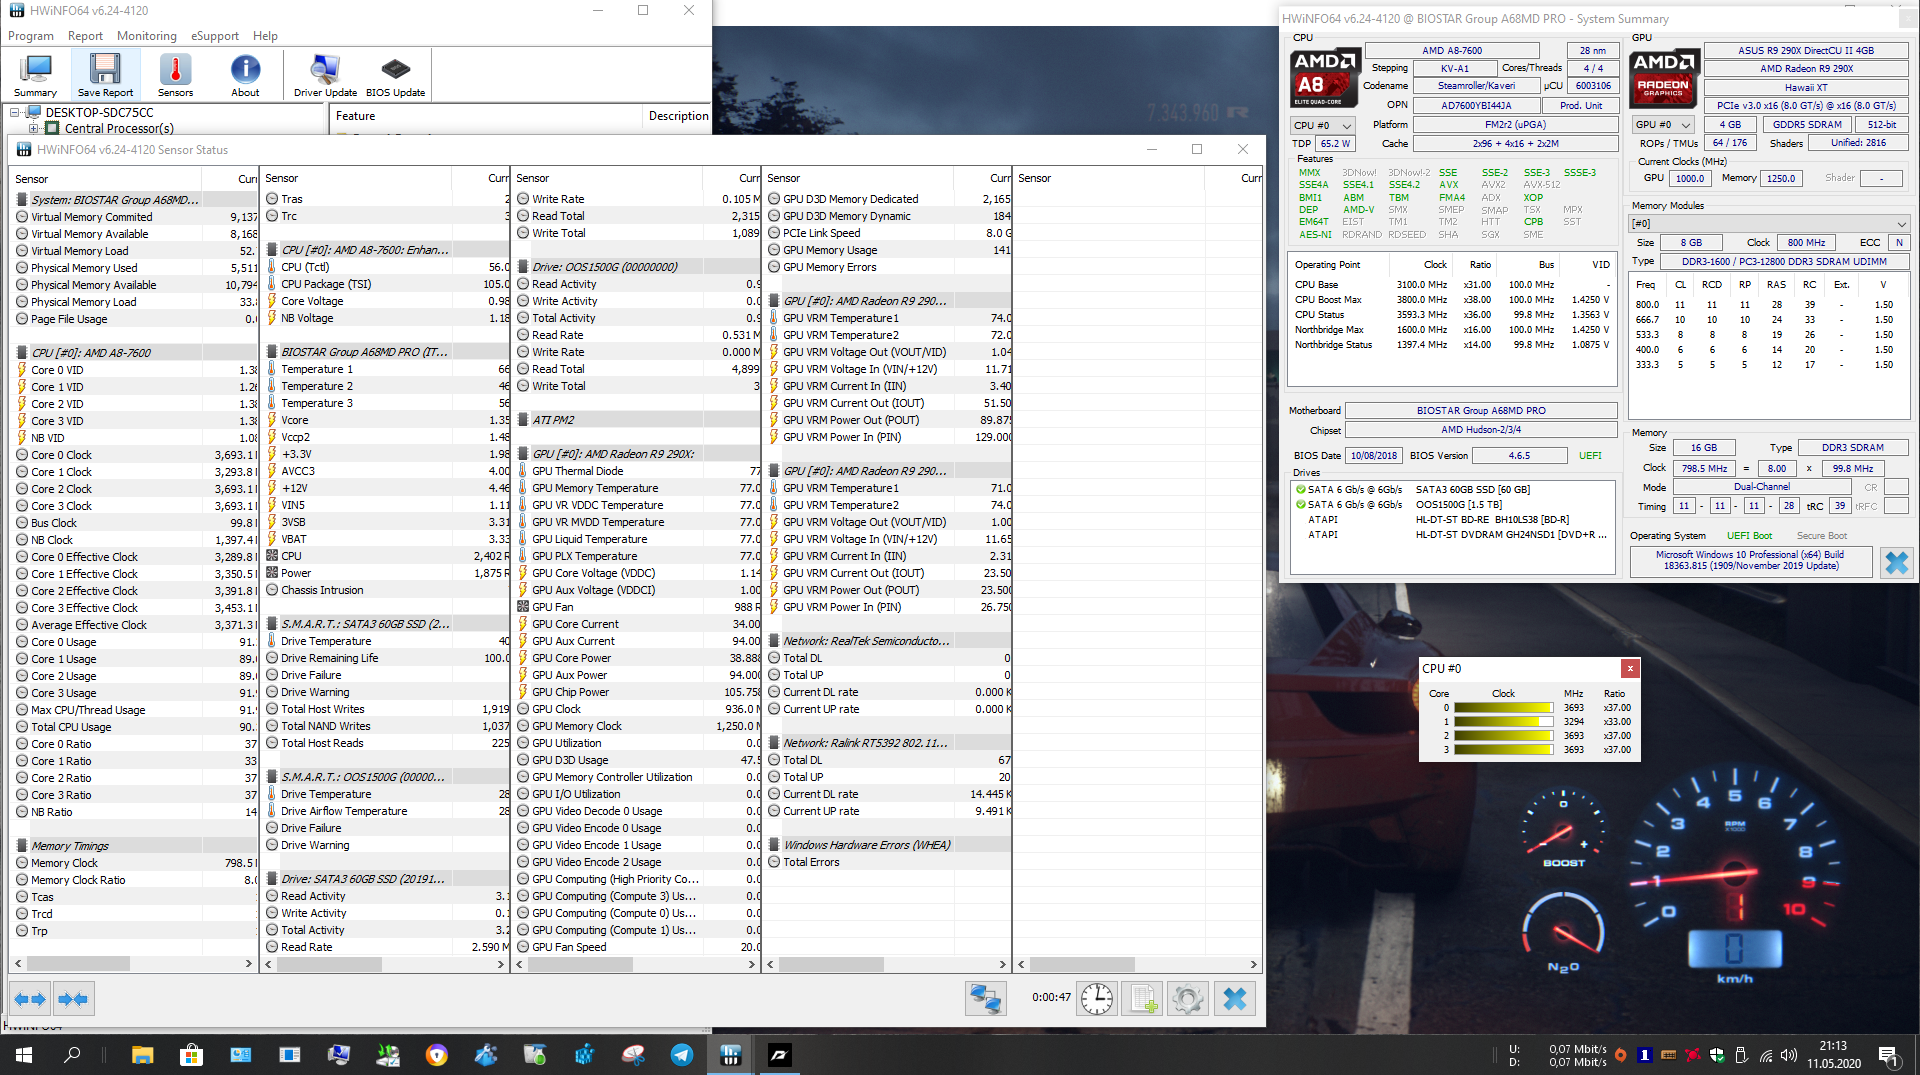Open Microsoft Store from the taskbar

pos(191,1055)
